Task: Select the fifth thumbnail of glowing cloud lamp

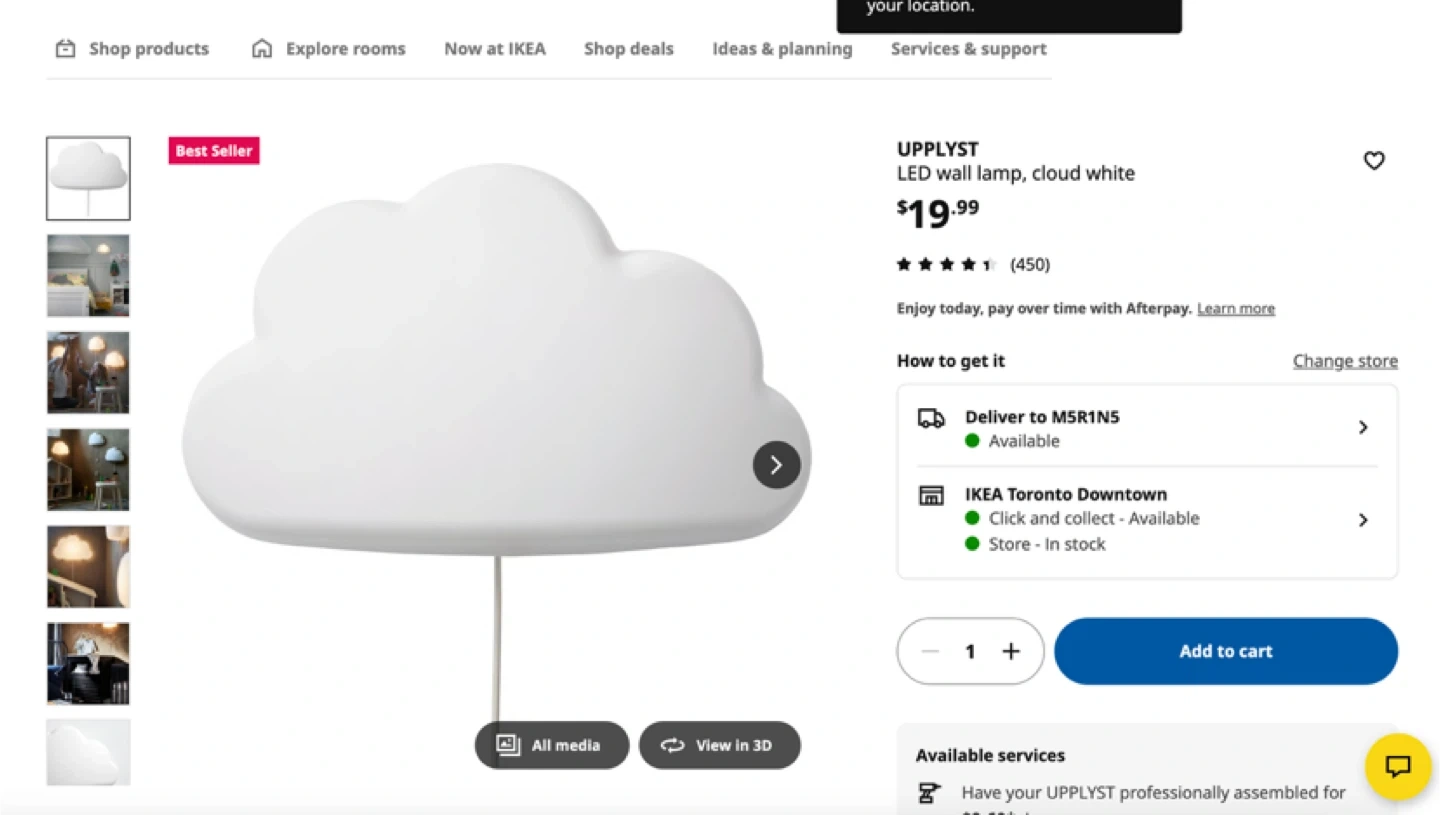Action: [x=88, y=566]
